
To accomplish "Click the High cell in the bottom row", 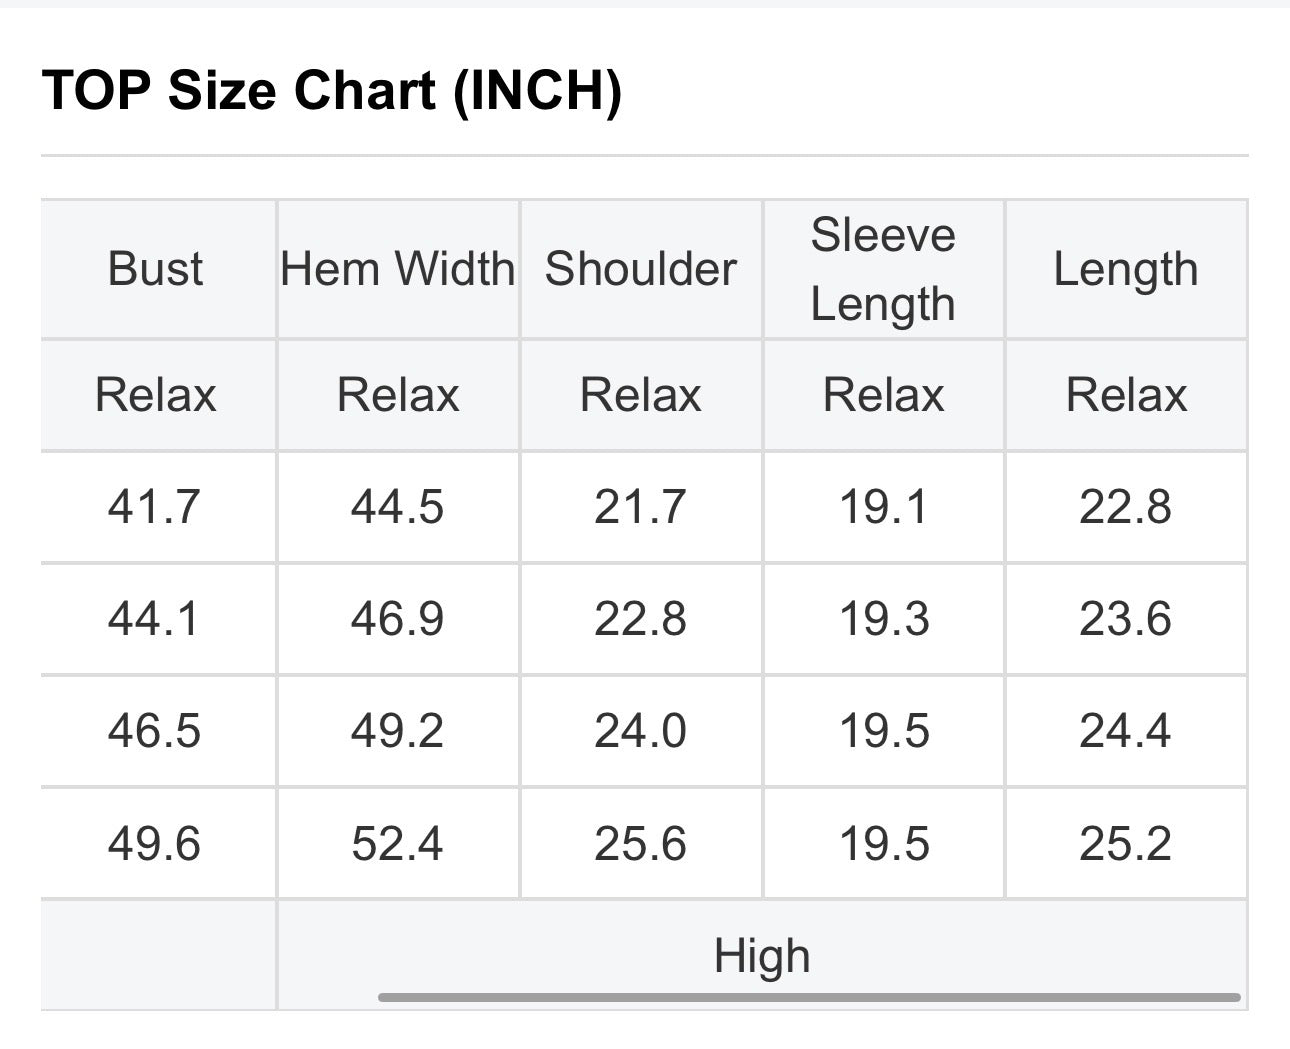I will click(x=762, y=955).
